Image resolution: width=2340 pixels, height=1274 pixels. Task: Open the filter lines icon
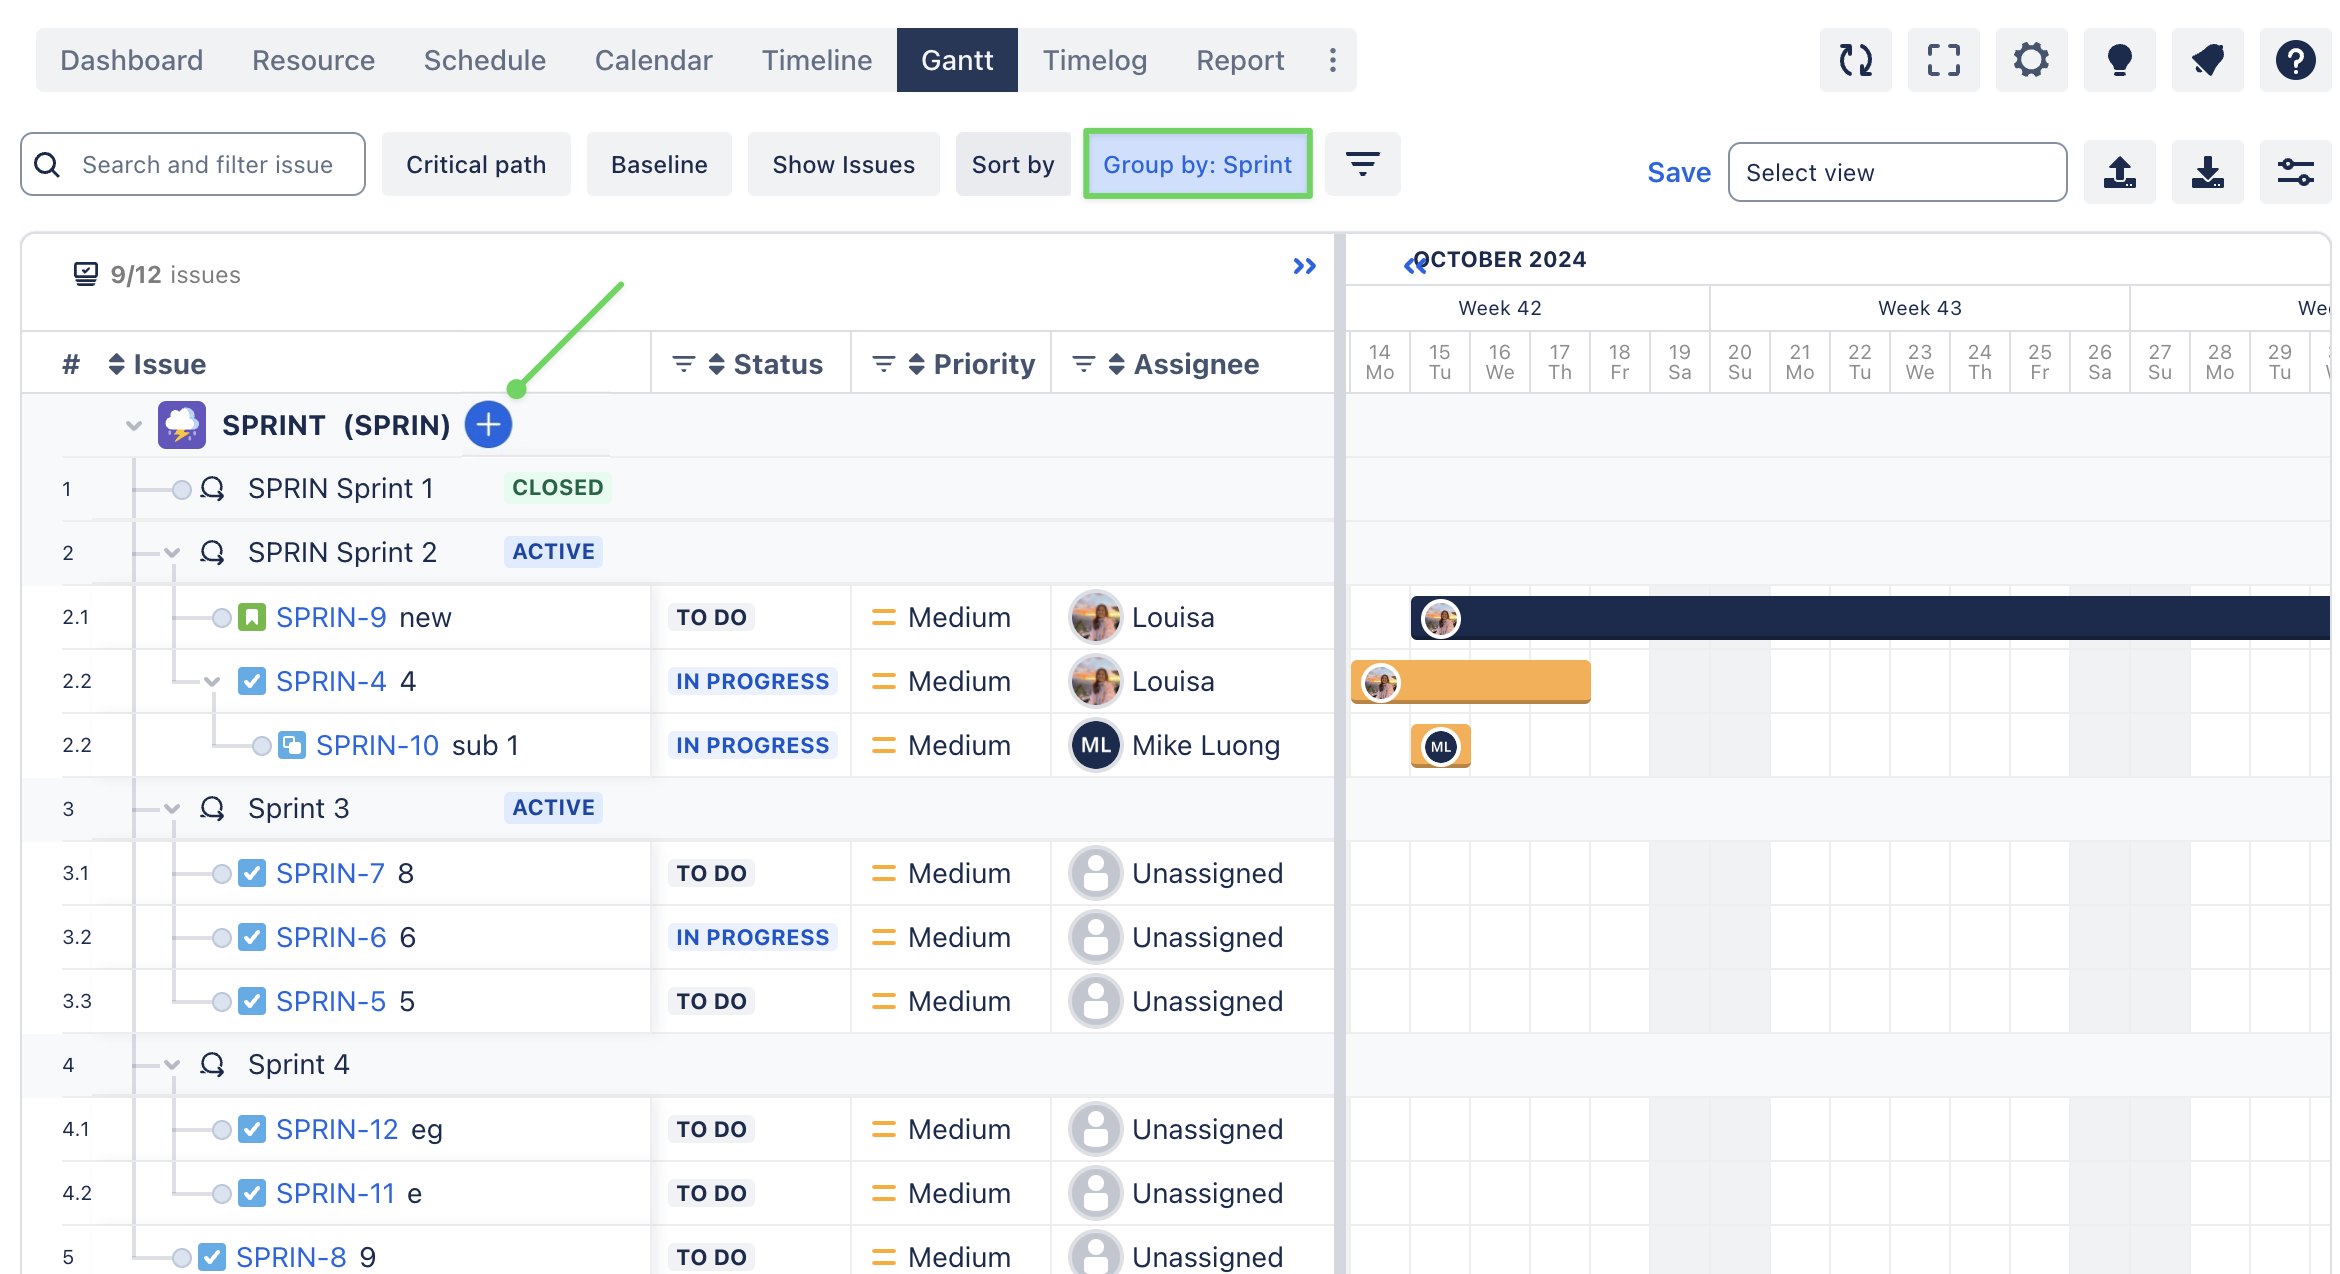point(1362,164)
